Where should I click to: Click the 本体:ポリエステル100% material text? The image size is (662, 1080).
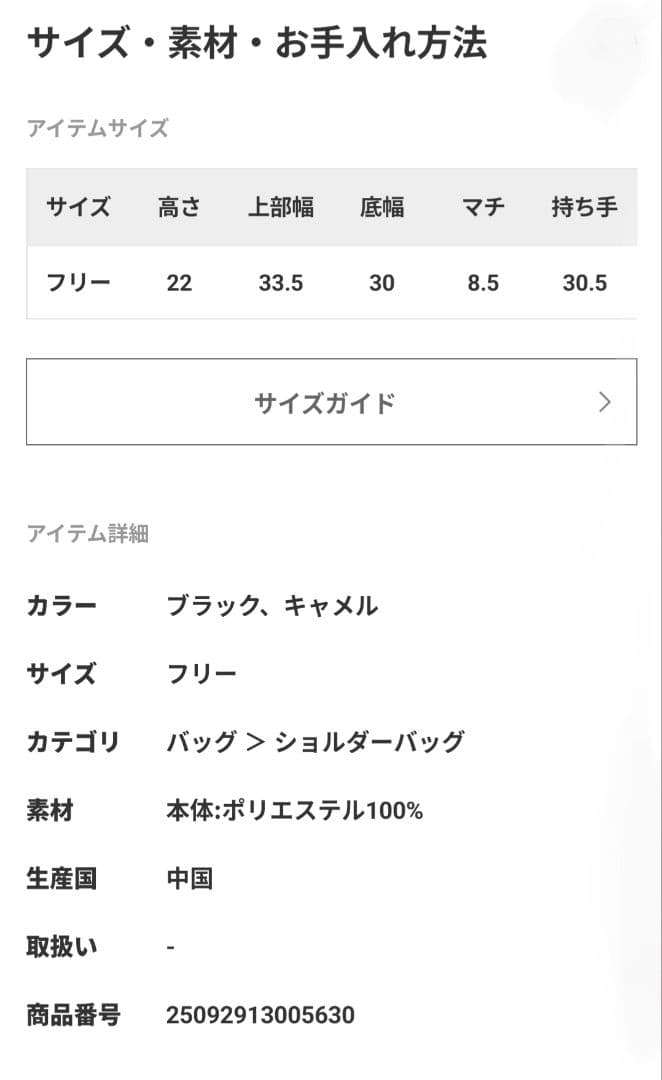point(295,812)
